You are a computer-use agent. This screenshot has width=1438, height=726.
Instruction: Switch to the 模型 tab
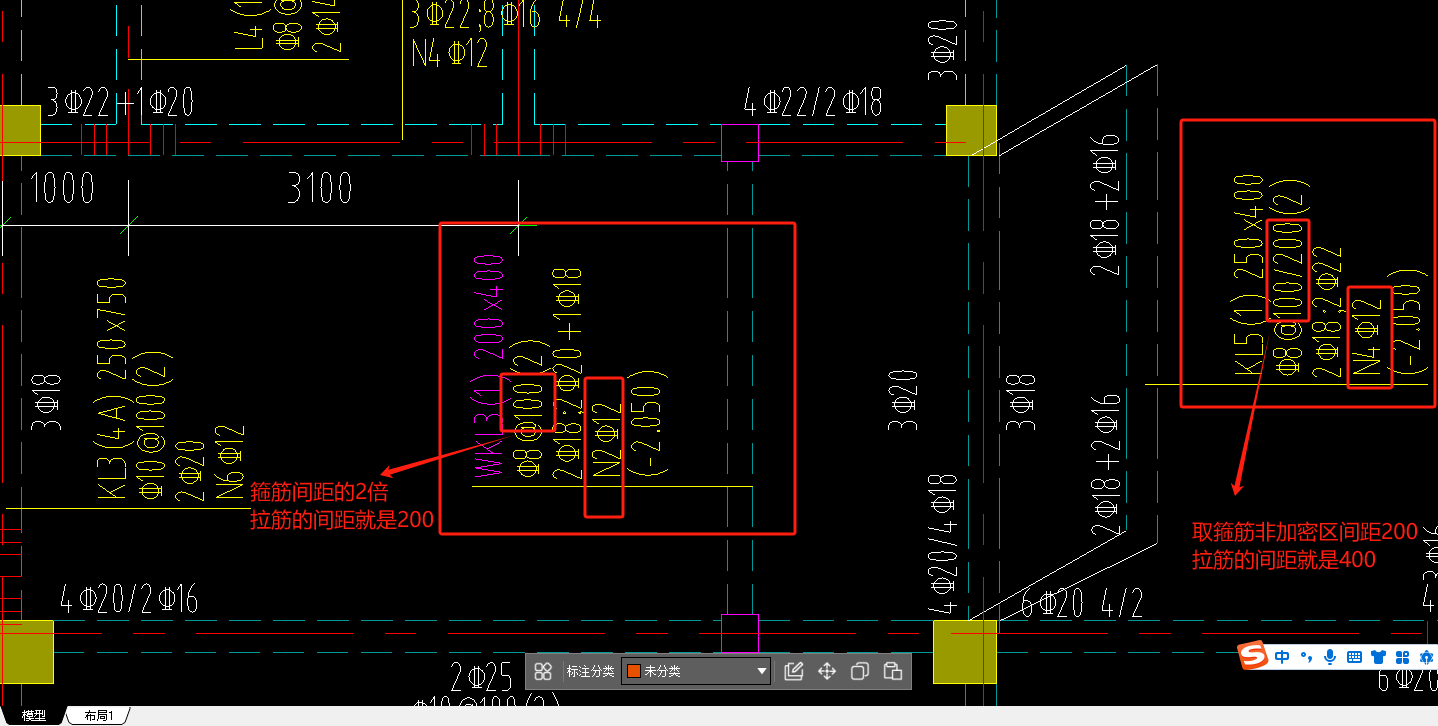click(x=33, y=716)
